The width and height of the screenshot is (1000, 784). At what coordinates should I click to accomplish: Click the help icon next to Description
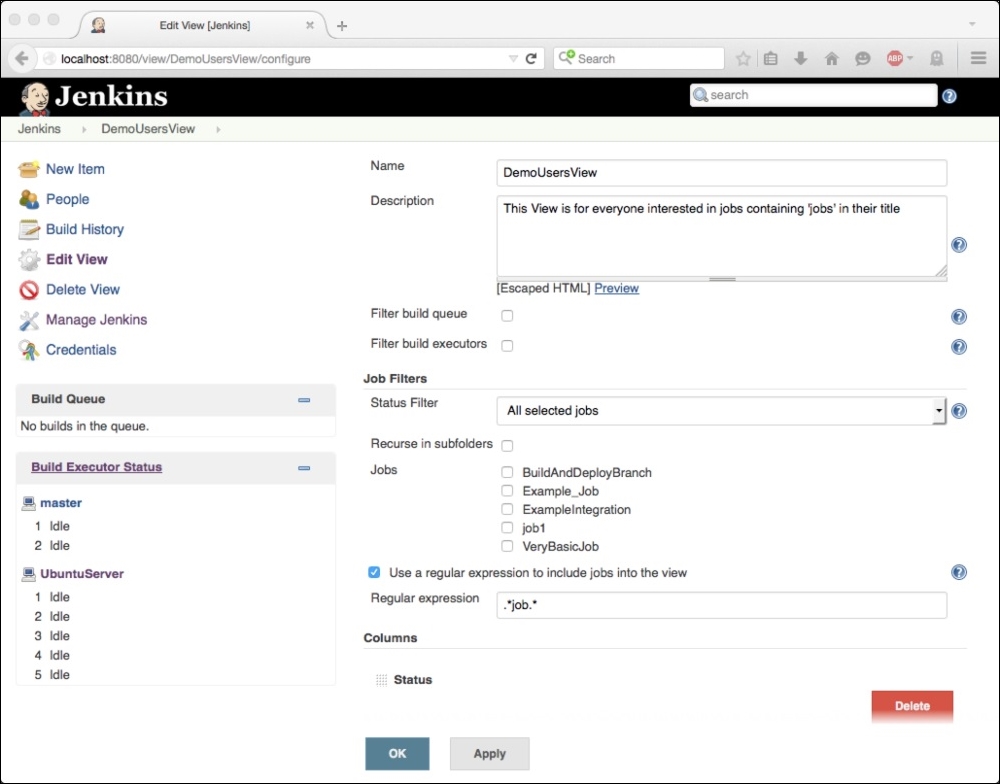click(x=958, y=244)
